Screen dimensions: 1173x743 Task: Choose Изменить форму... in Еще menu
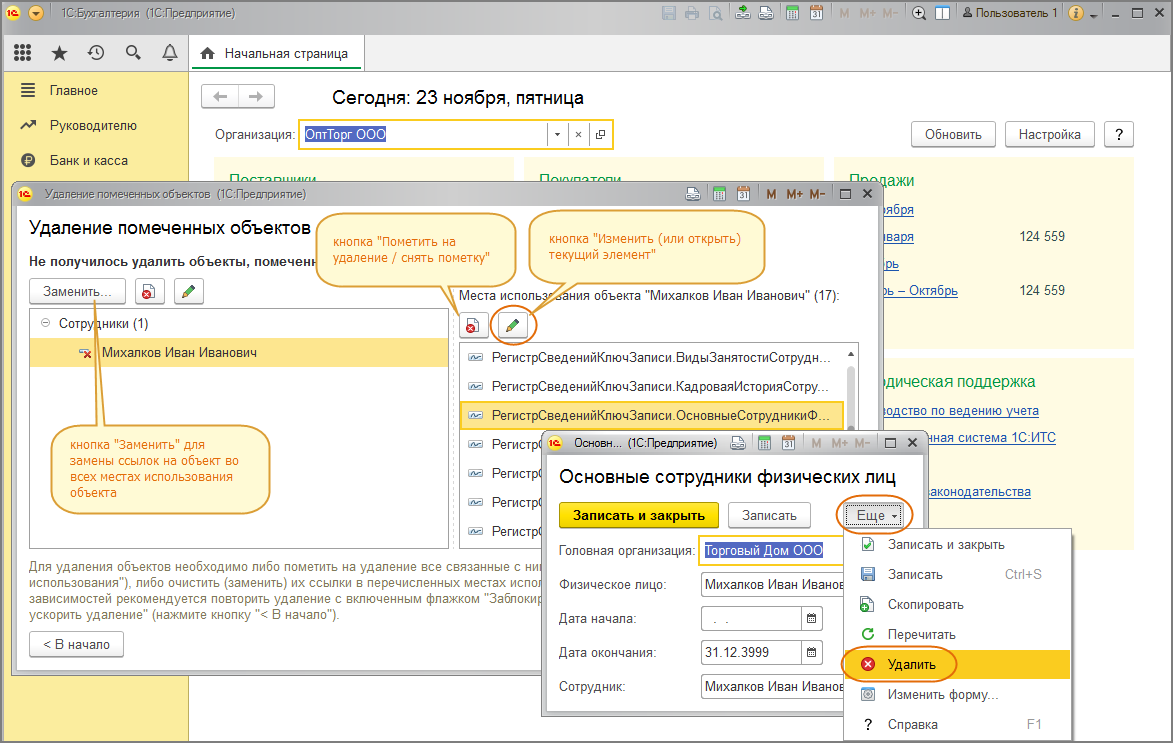[x=958, y=694]
